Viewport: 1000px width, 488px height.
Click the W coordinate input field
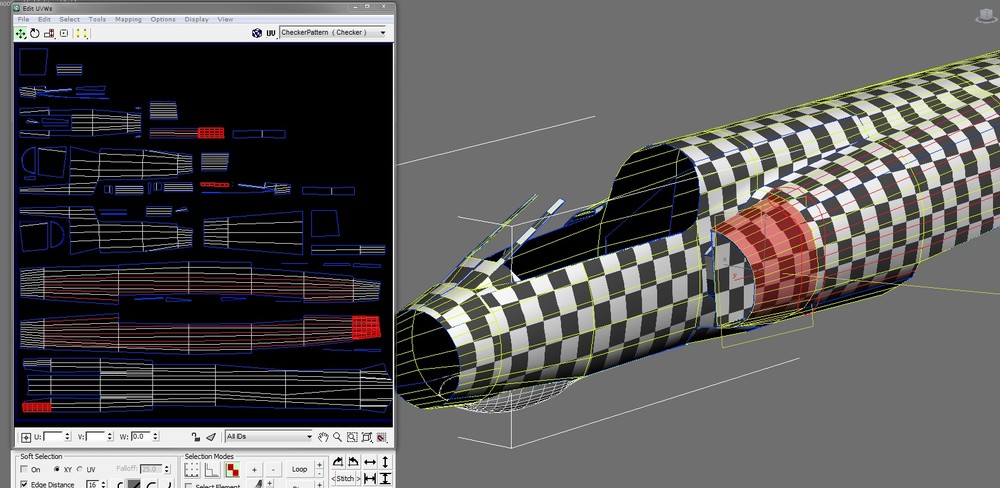(142, 437)
